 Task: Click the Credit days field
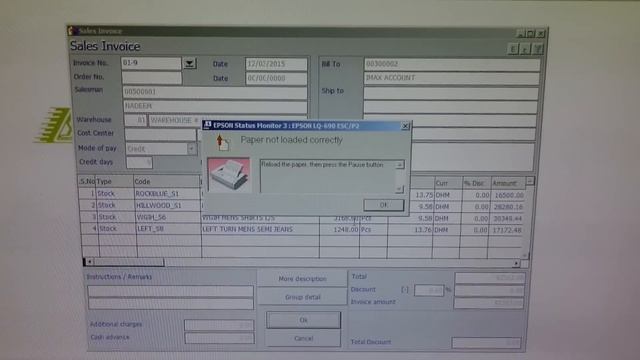[139, 162]
